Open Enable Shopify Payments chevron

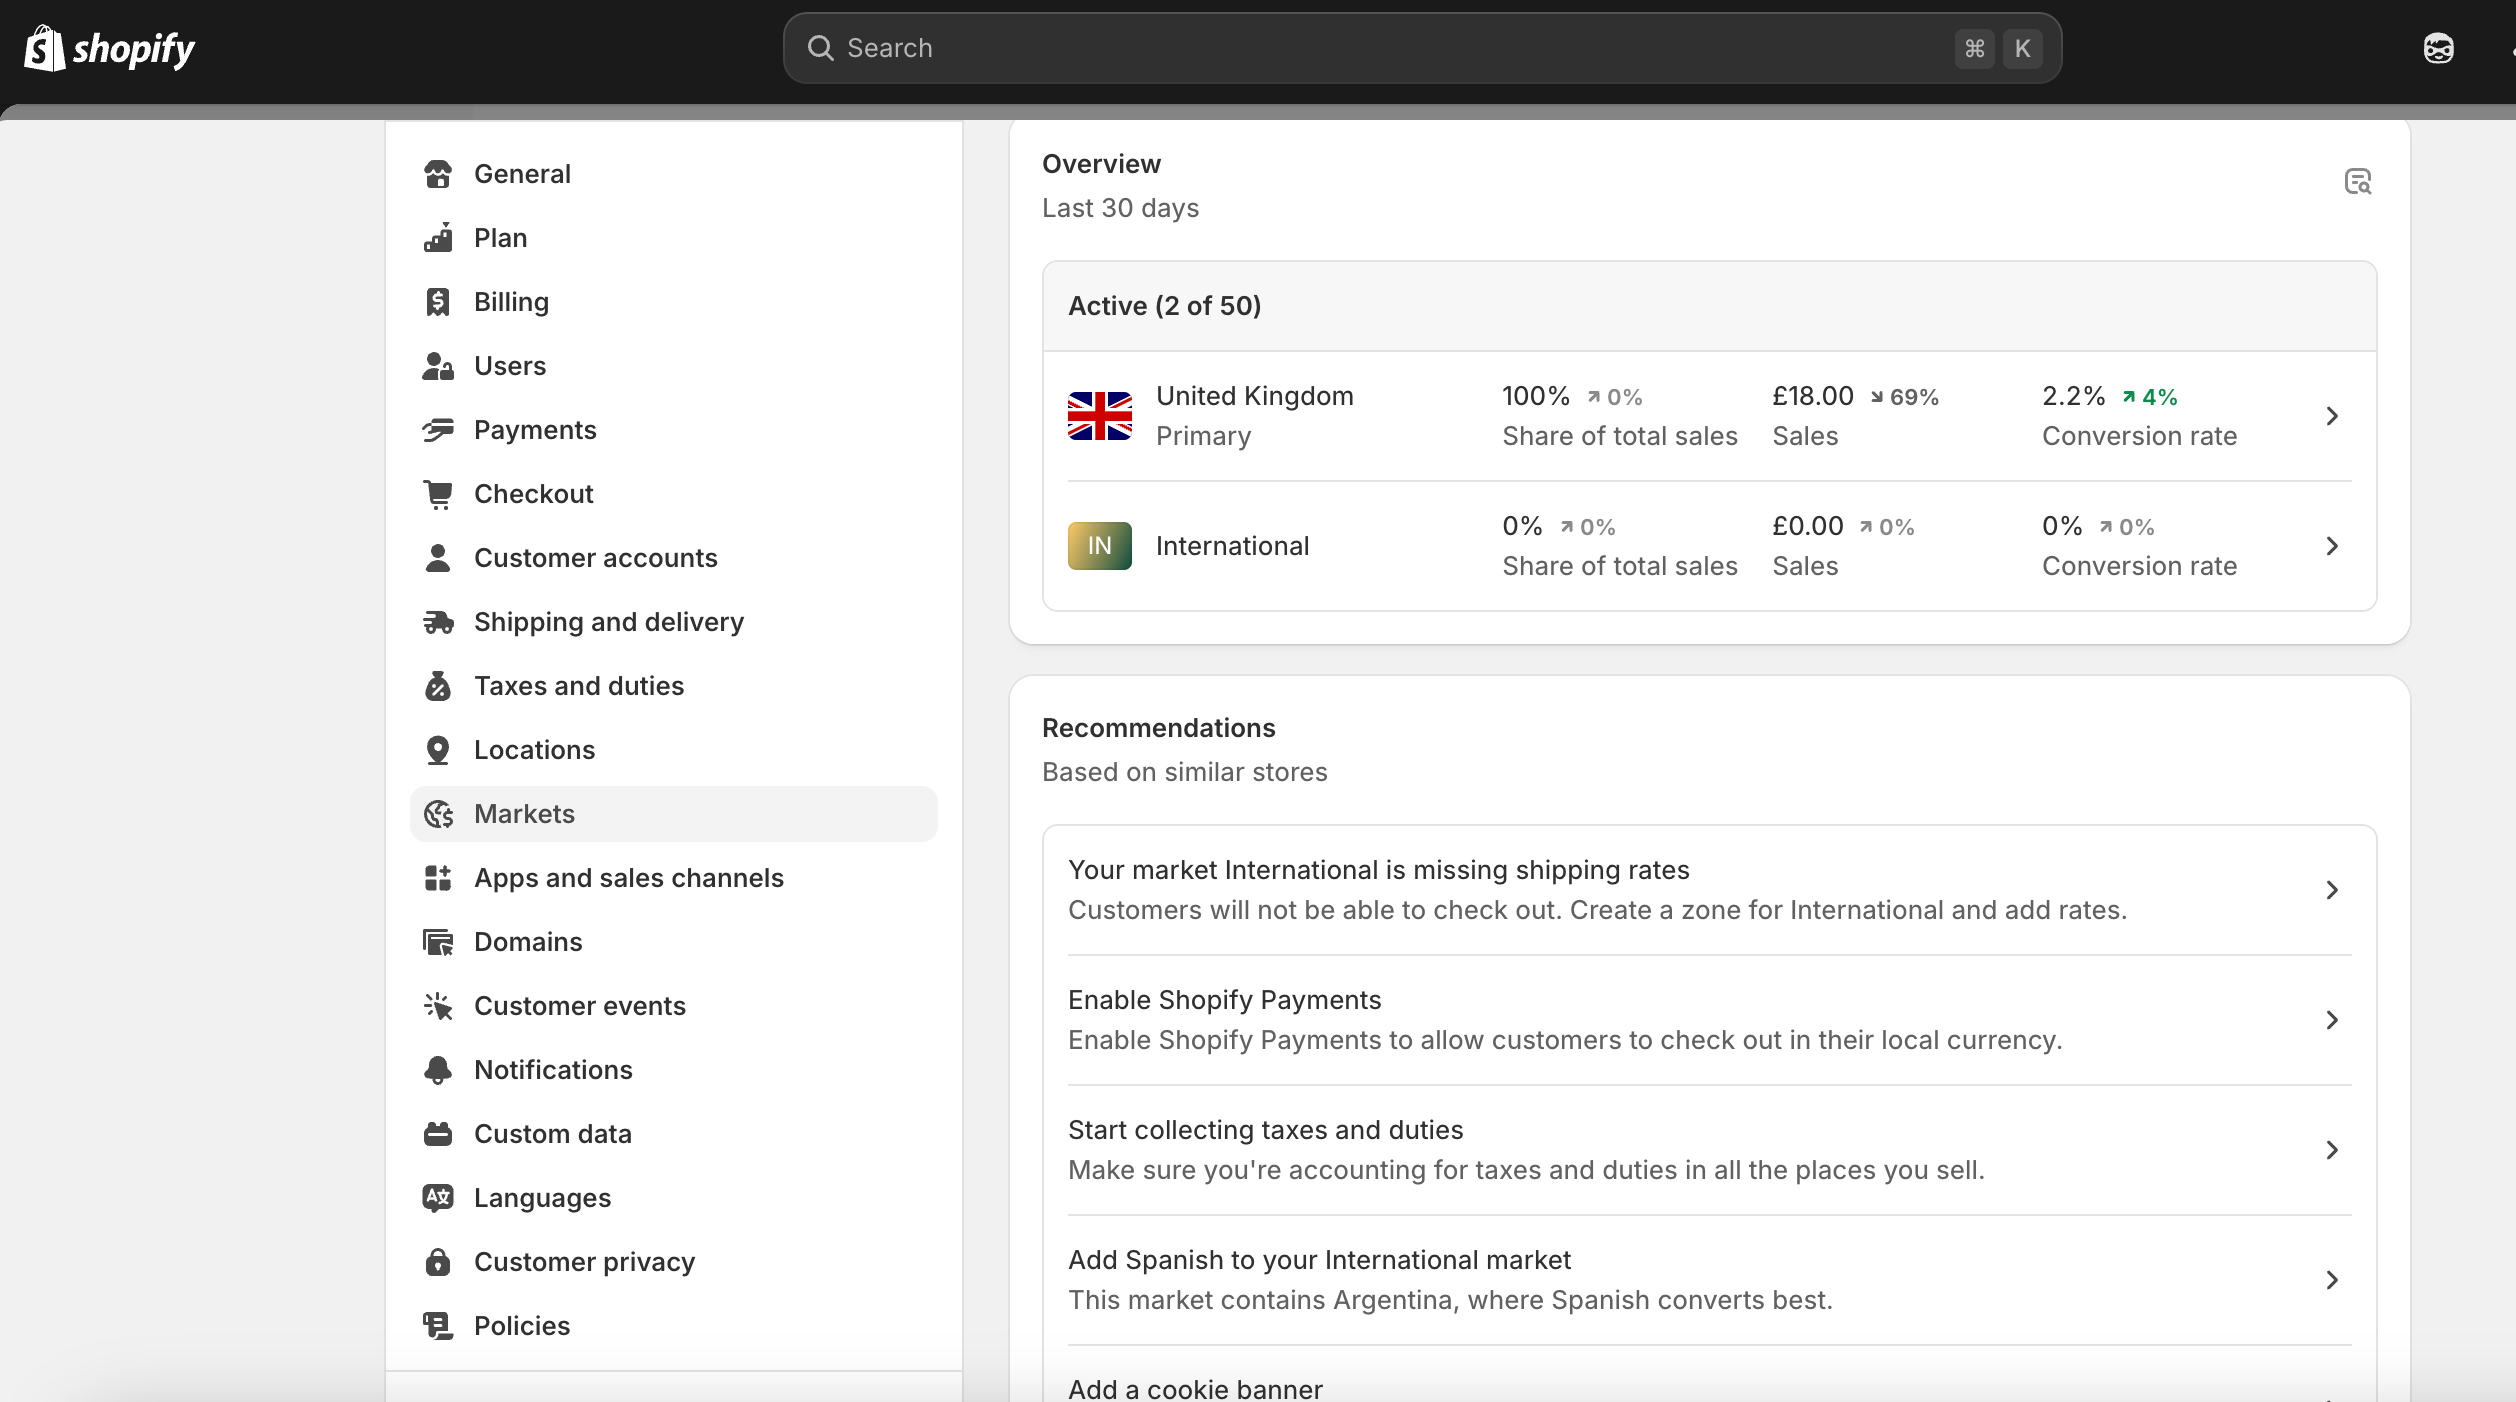pyautogui.click(x=2331, y=1020)
